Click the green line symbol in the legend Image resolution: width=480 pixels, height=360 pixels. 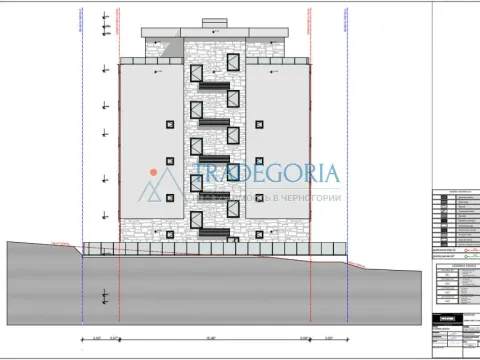pos(472,256)
